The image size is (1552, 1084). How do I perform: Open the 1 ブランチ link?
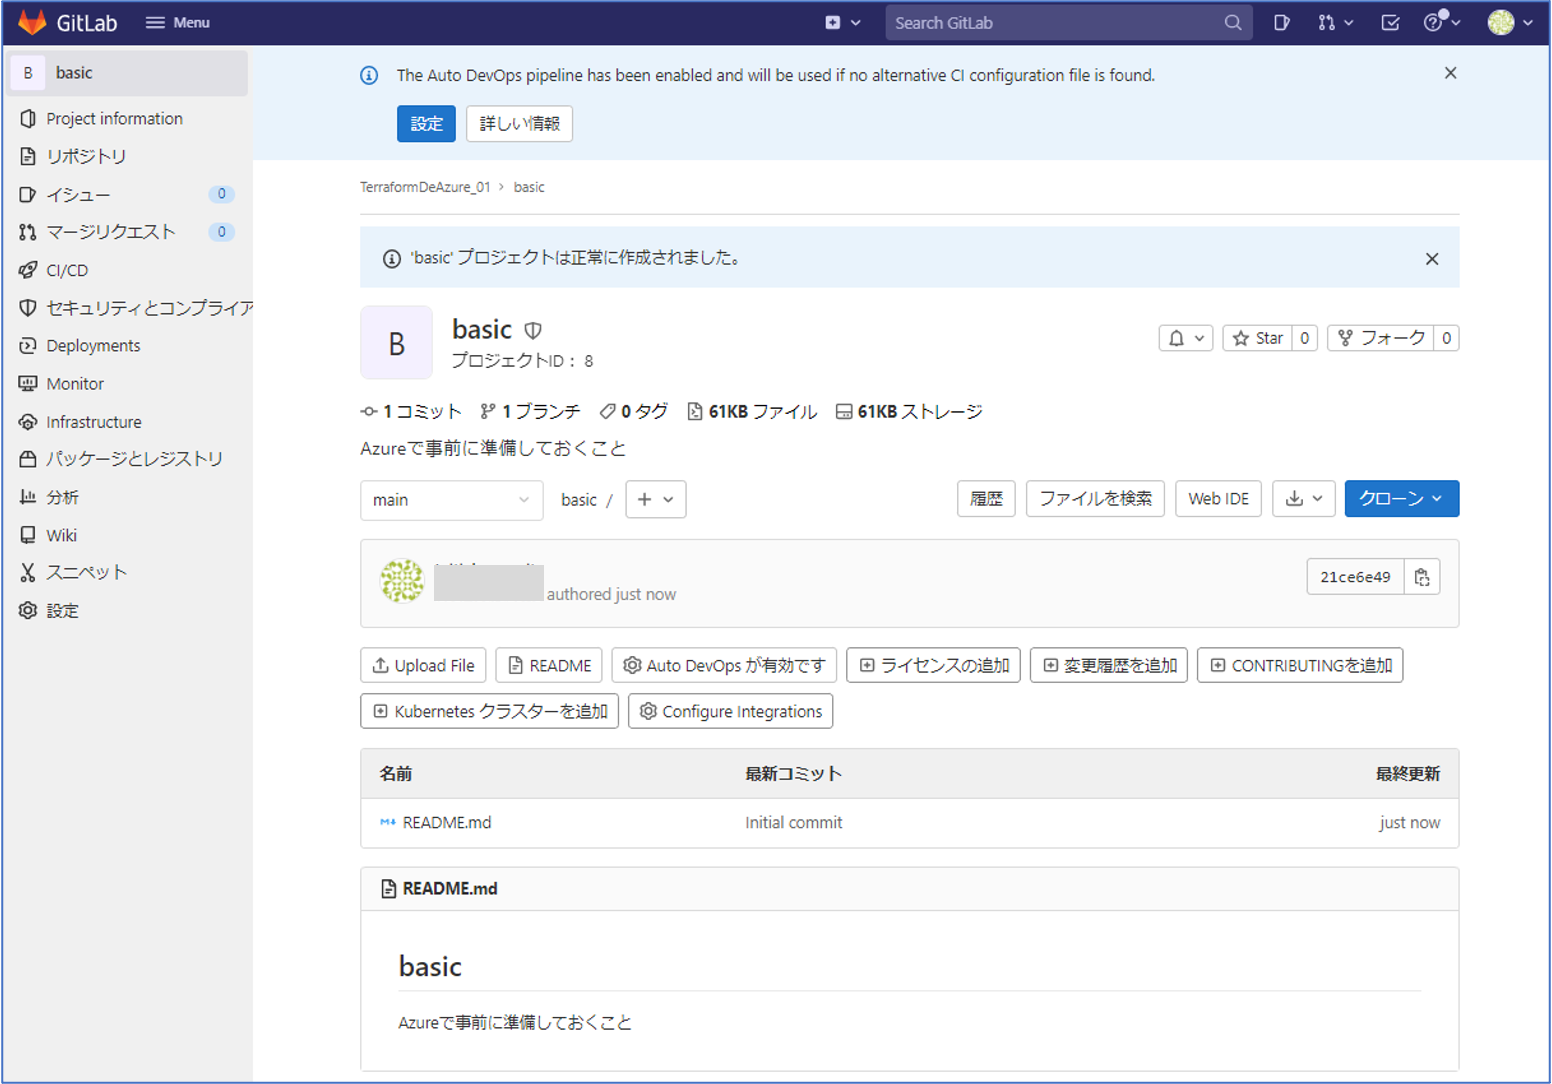pyautogui.click(x=530, y=412)
